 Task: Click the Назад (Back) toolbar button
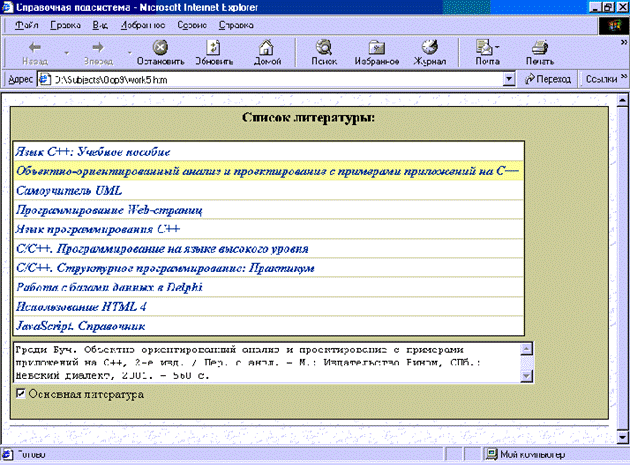[35, 51]
